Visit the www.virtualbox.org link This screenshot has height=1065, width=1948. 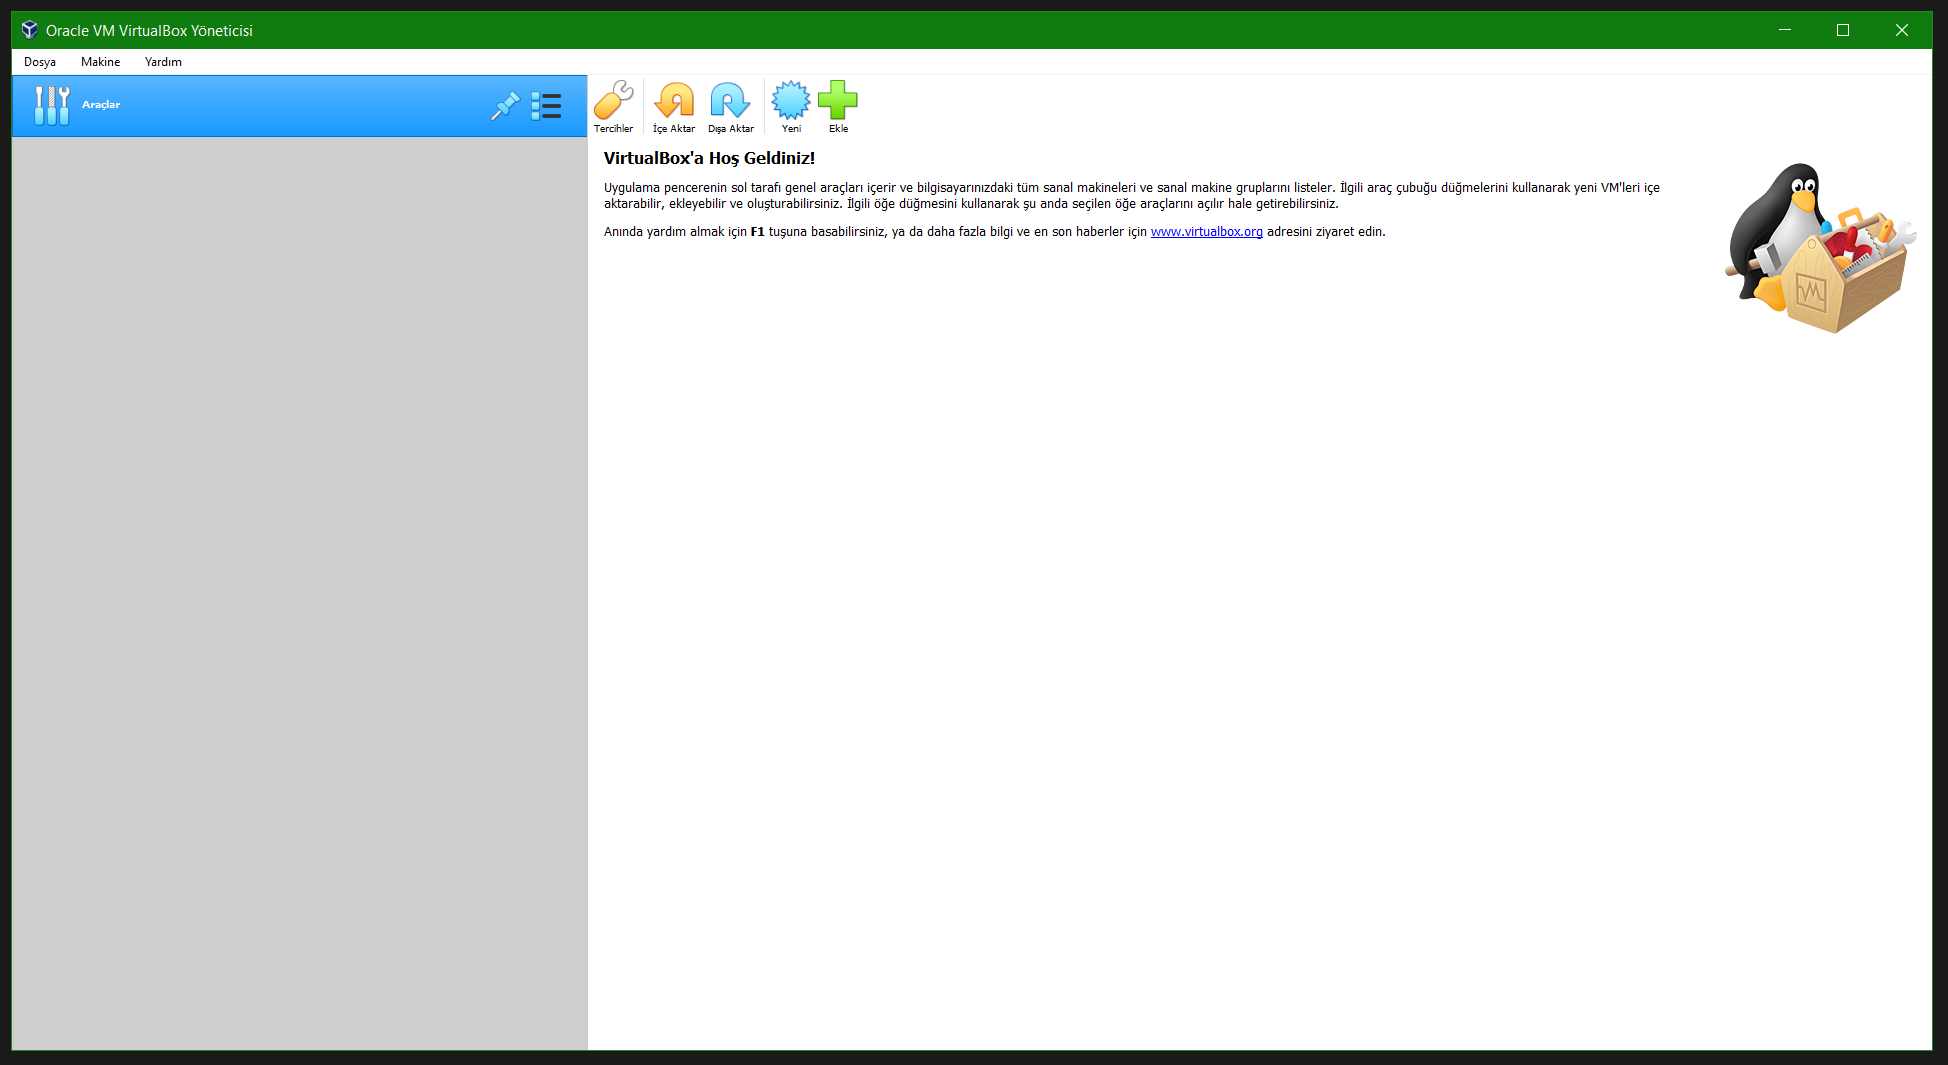pos(1207,231)
